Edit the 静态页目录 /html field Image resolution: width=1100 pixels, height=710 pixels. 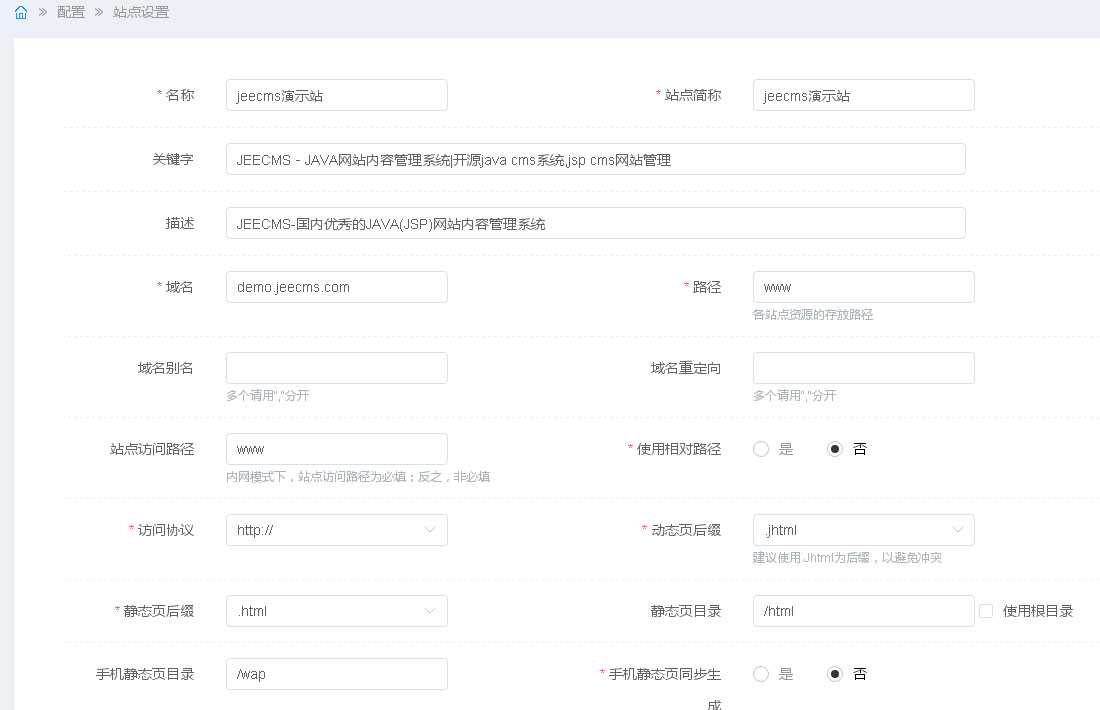point(864,611)
